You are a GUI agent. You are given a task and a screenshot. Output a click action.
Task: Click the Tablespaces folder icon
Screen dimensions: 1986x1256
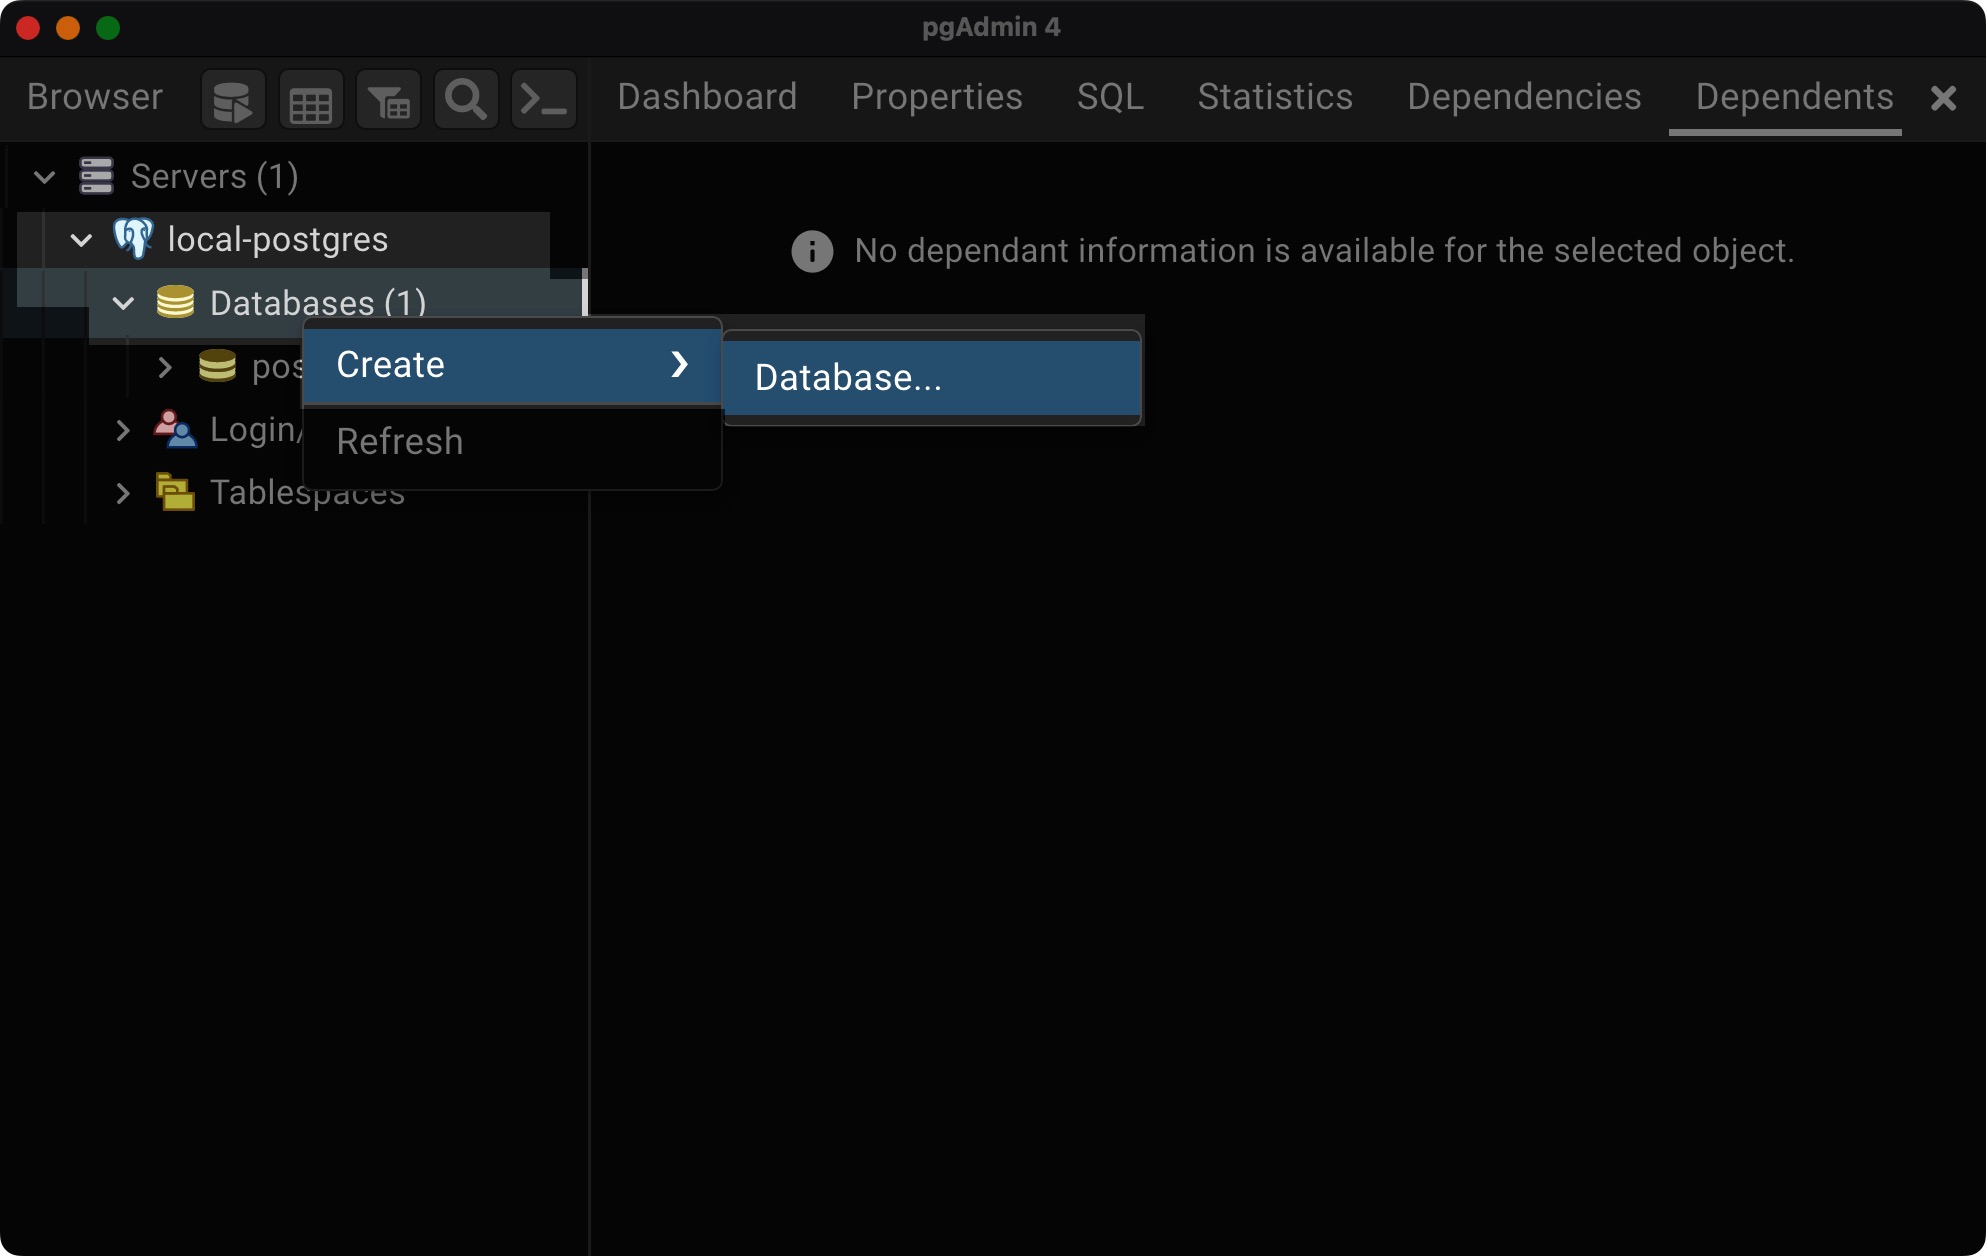[x=175, y=492]
